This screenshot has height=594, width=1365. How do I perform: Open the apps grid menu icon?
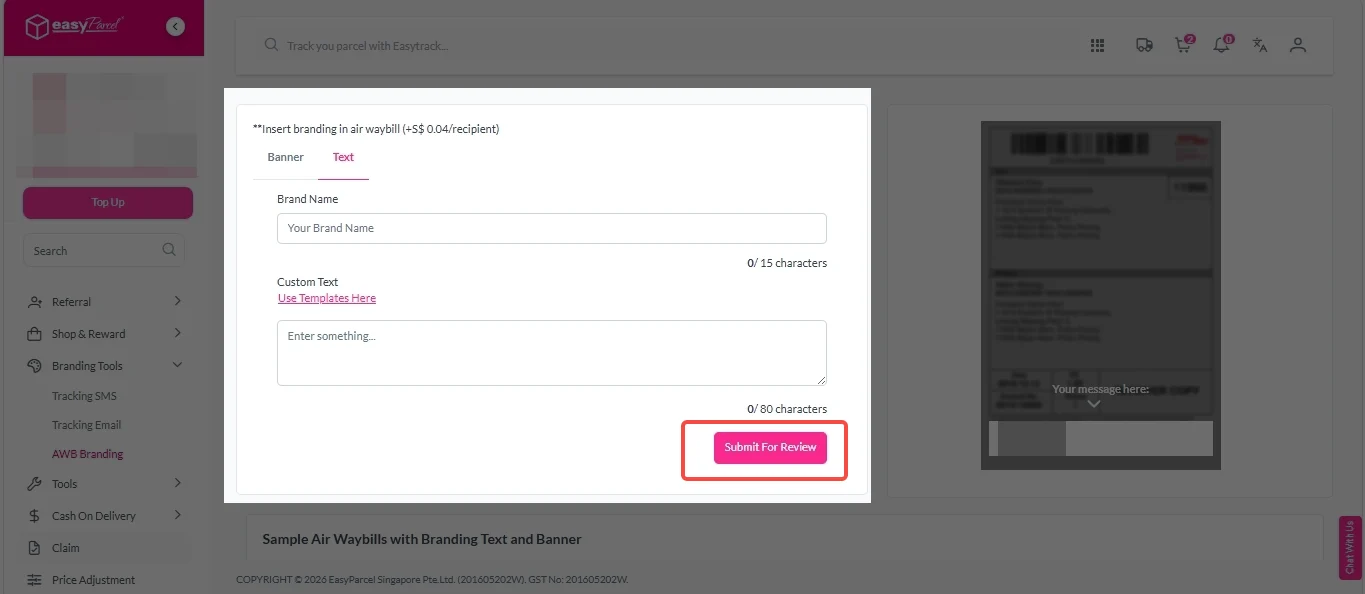(x=1097, y=45)
